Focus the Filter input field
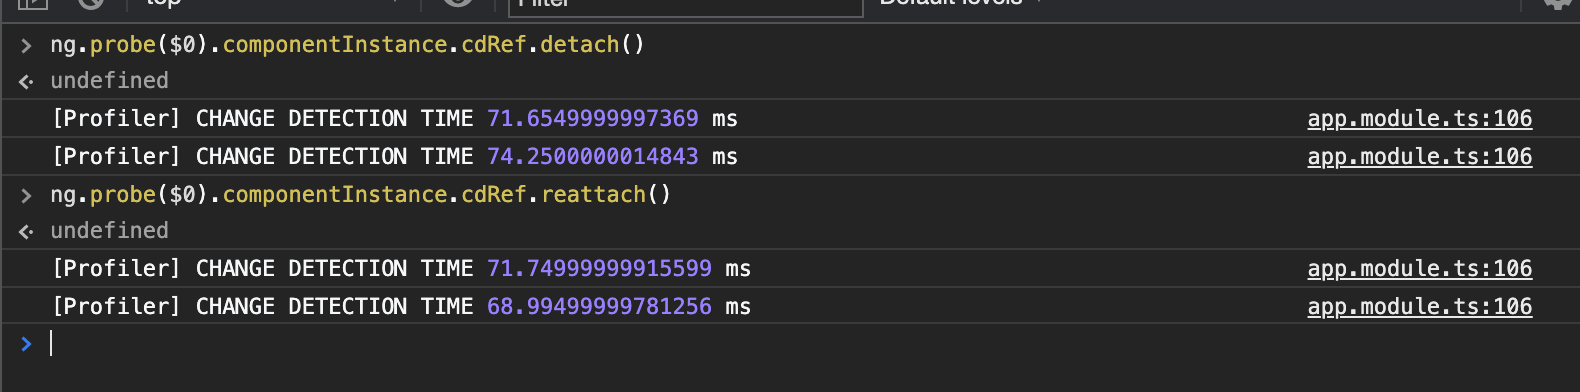1580x392 pixels. 686,5
